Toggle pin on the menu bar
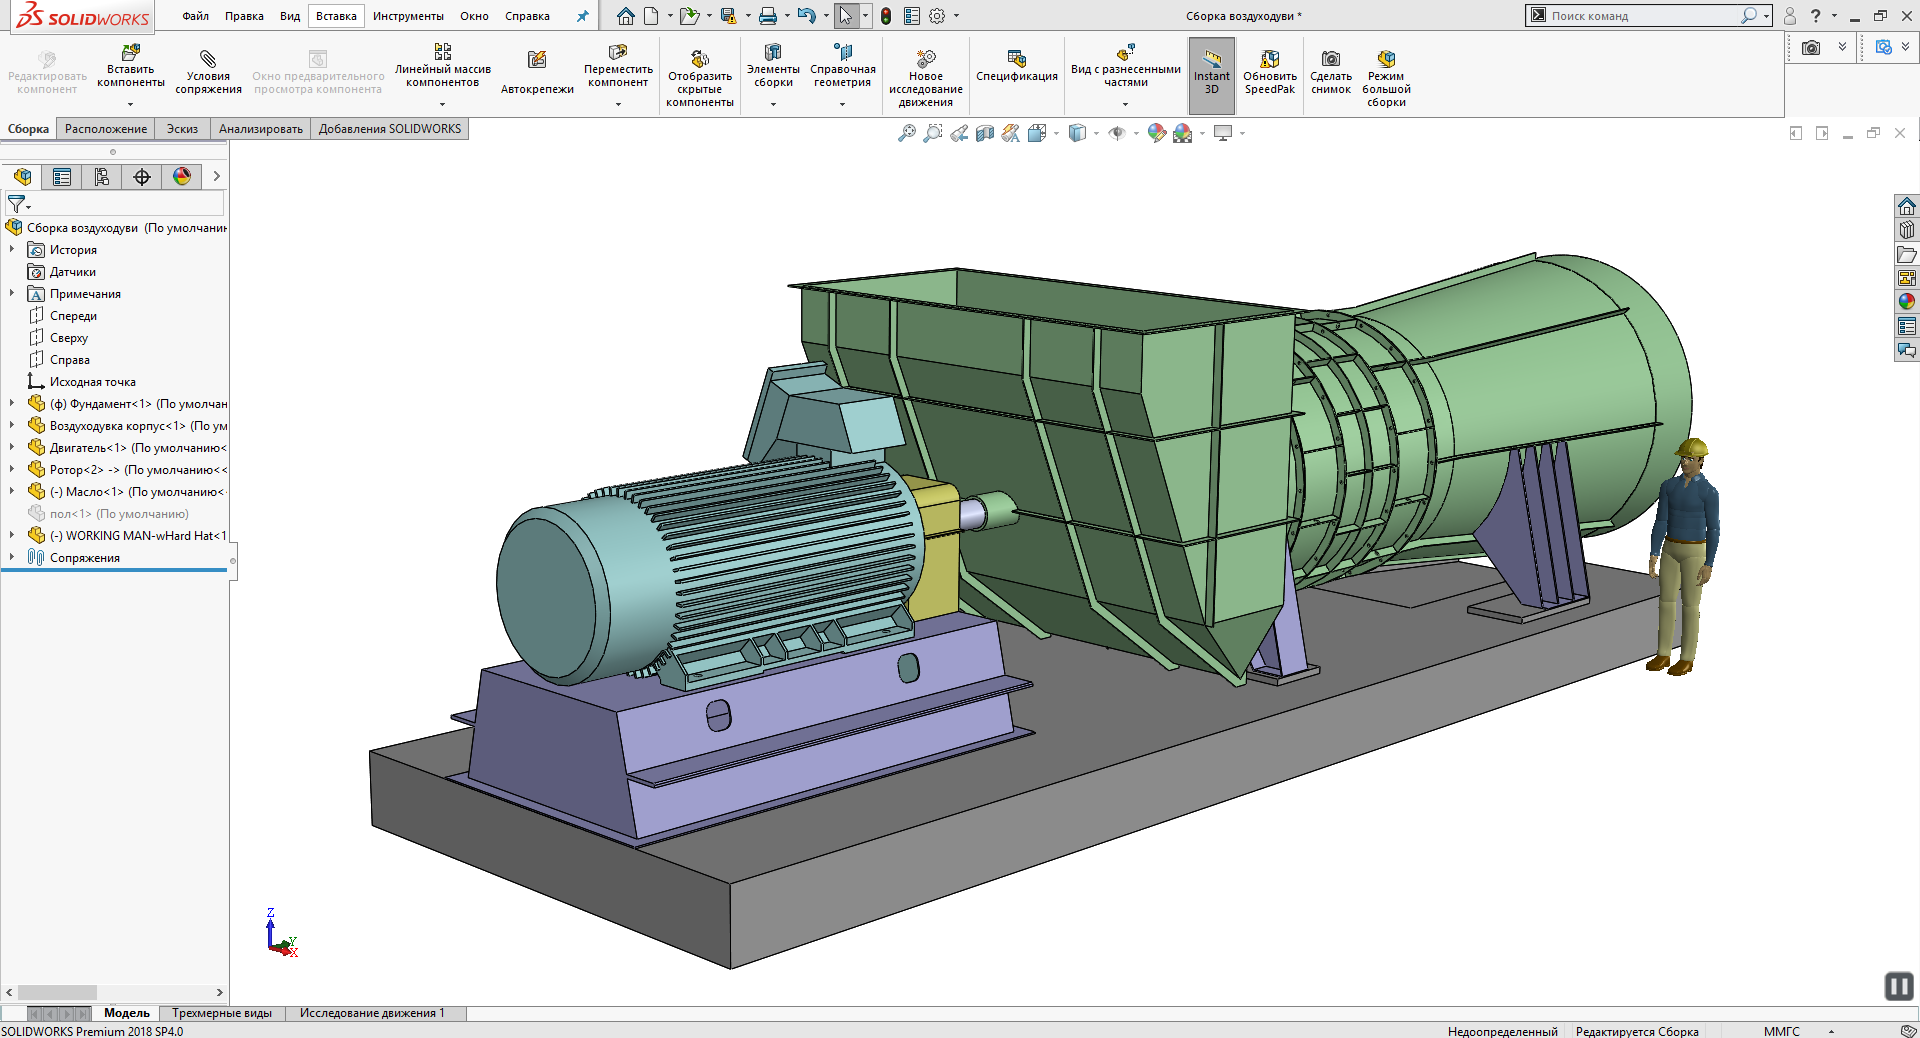The image size is (1920, 1038). pos(583,16)
